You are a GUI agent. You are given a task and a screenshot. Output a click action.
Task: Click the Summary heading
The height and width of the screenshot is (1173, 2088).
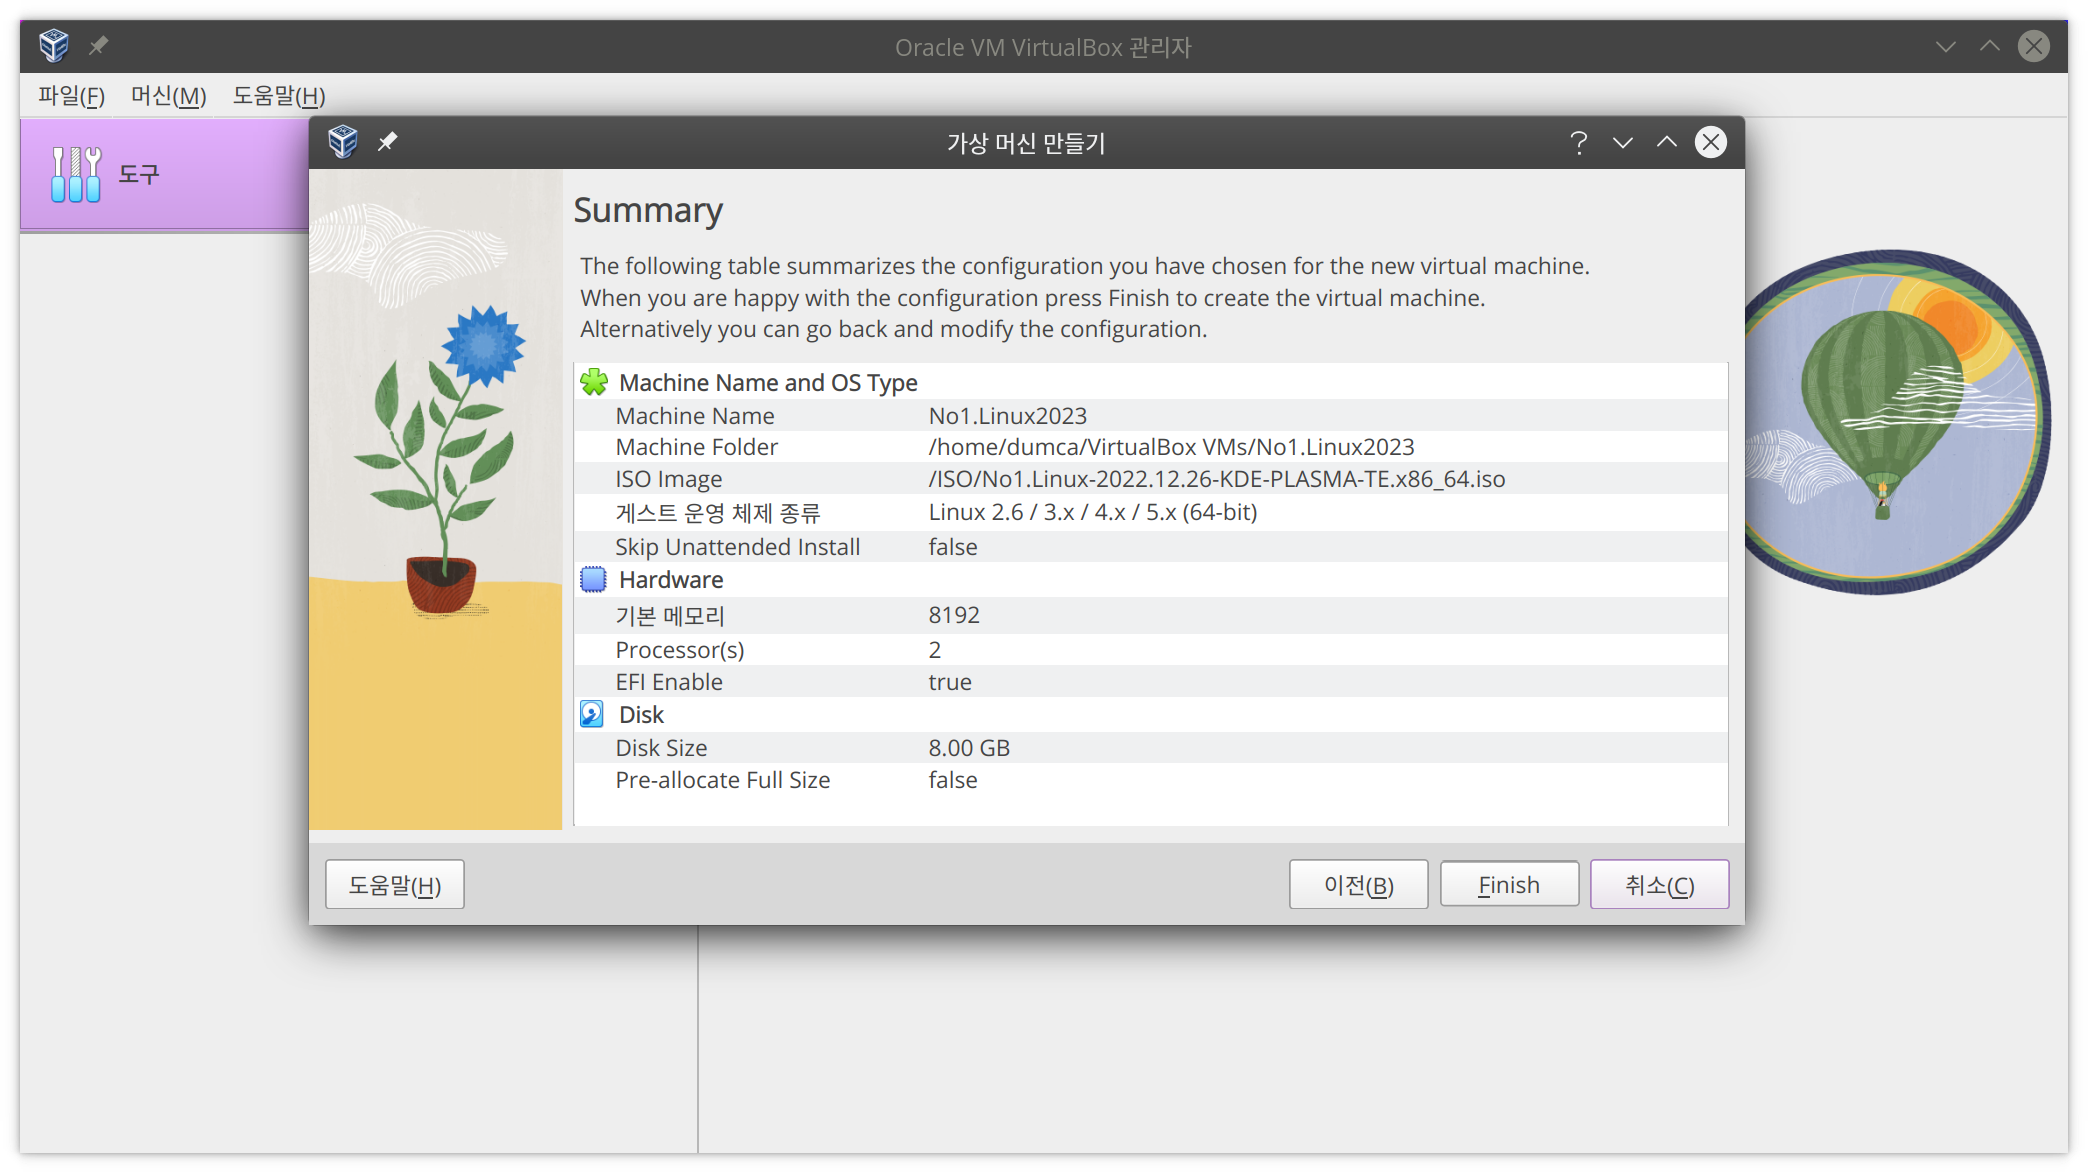(x=648, y=210)
